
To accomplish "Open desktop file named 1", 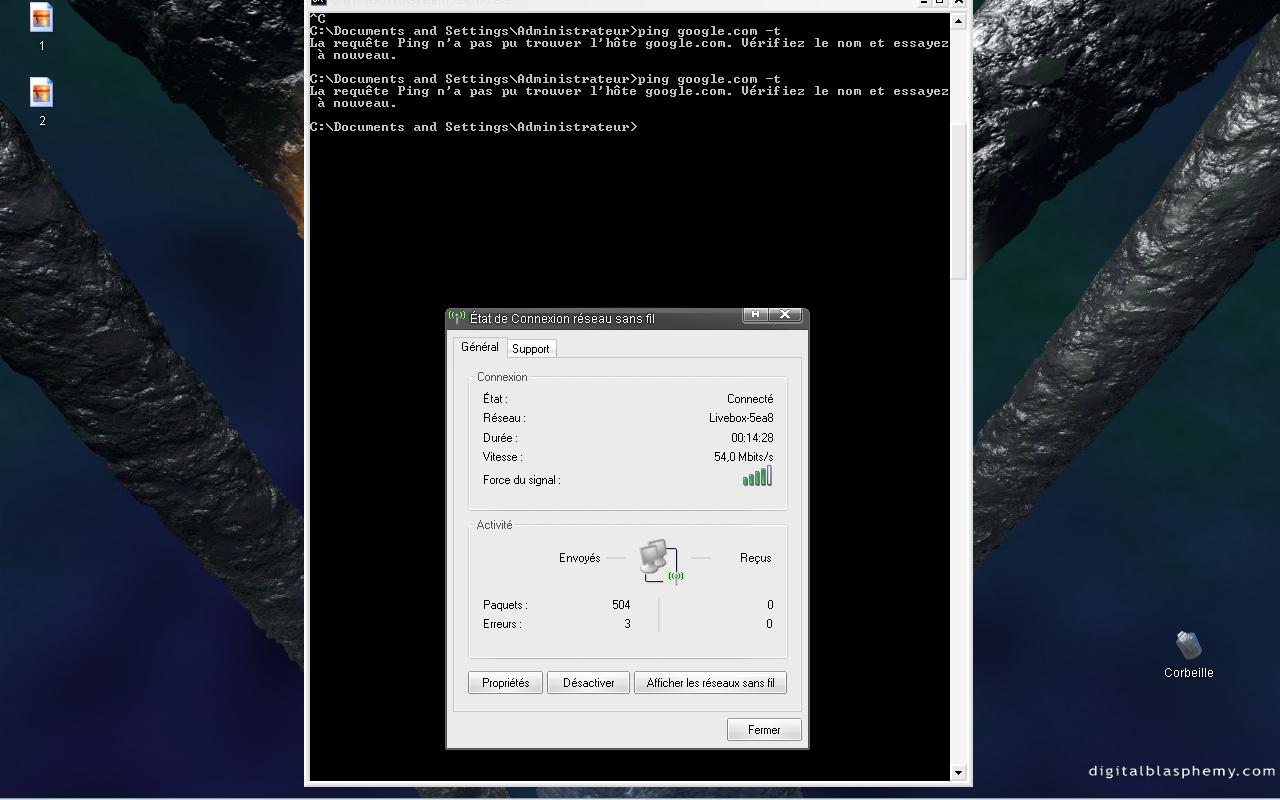I will click(x=41, y=26).
